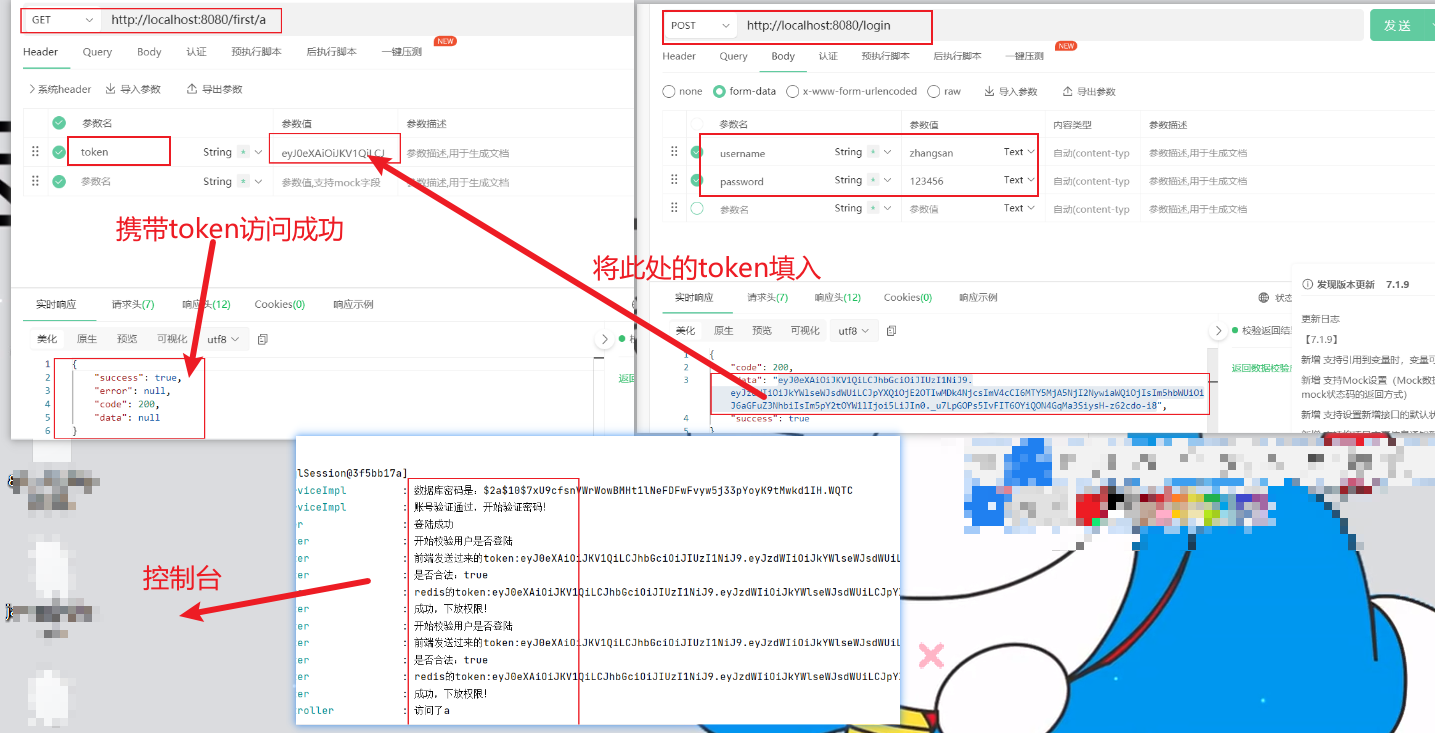The height and width of the screenshot is (733, 1435).
Task: Click the URL field showing localhost:8080/first/a
Action: 190,20
